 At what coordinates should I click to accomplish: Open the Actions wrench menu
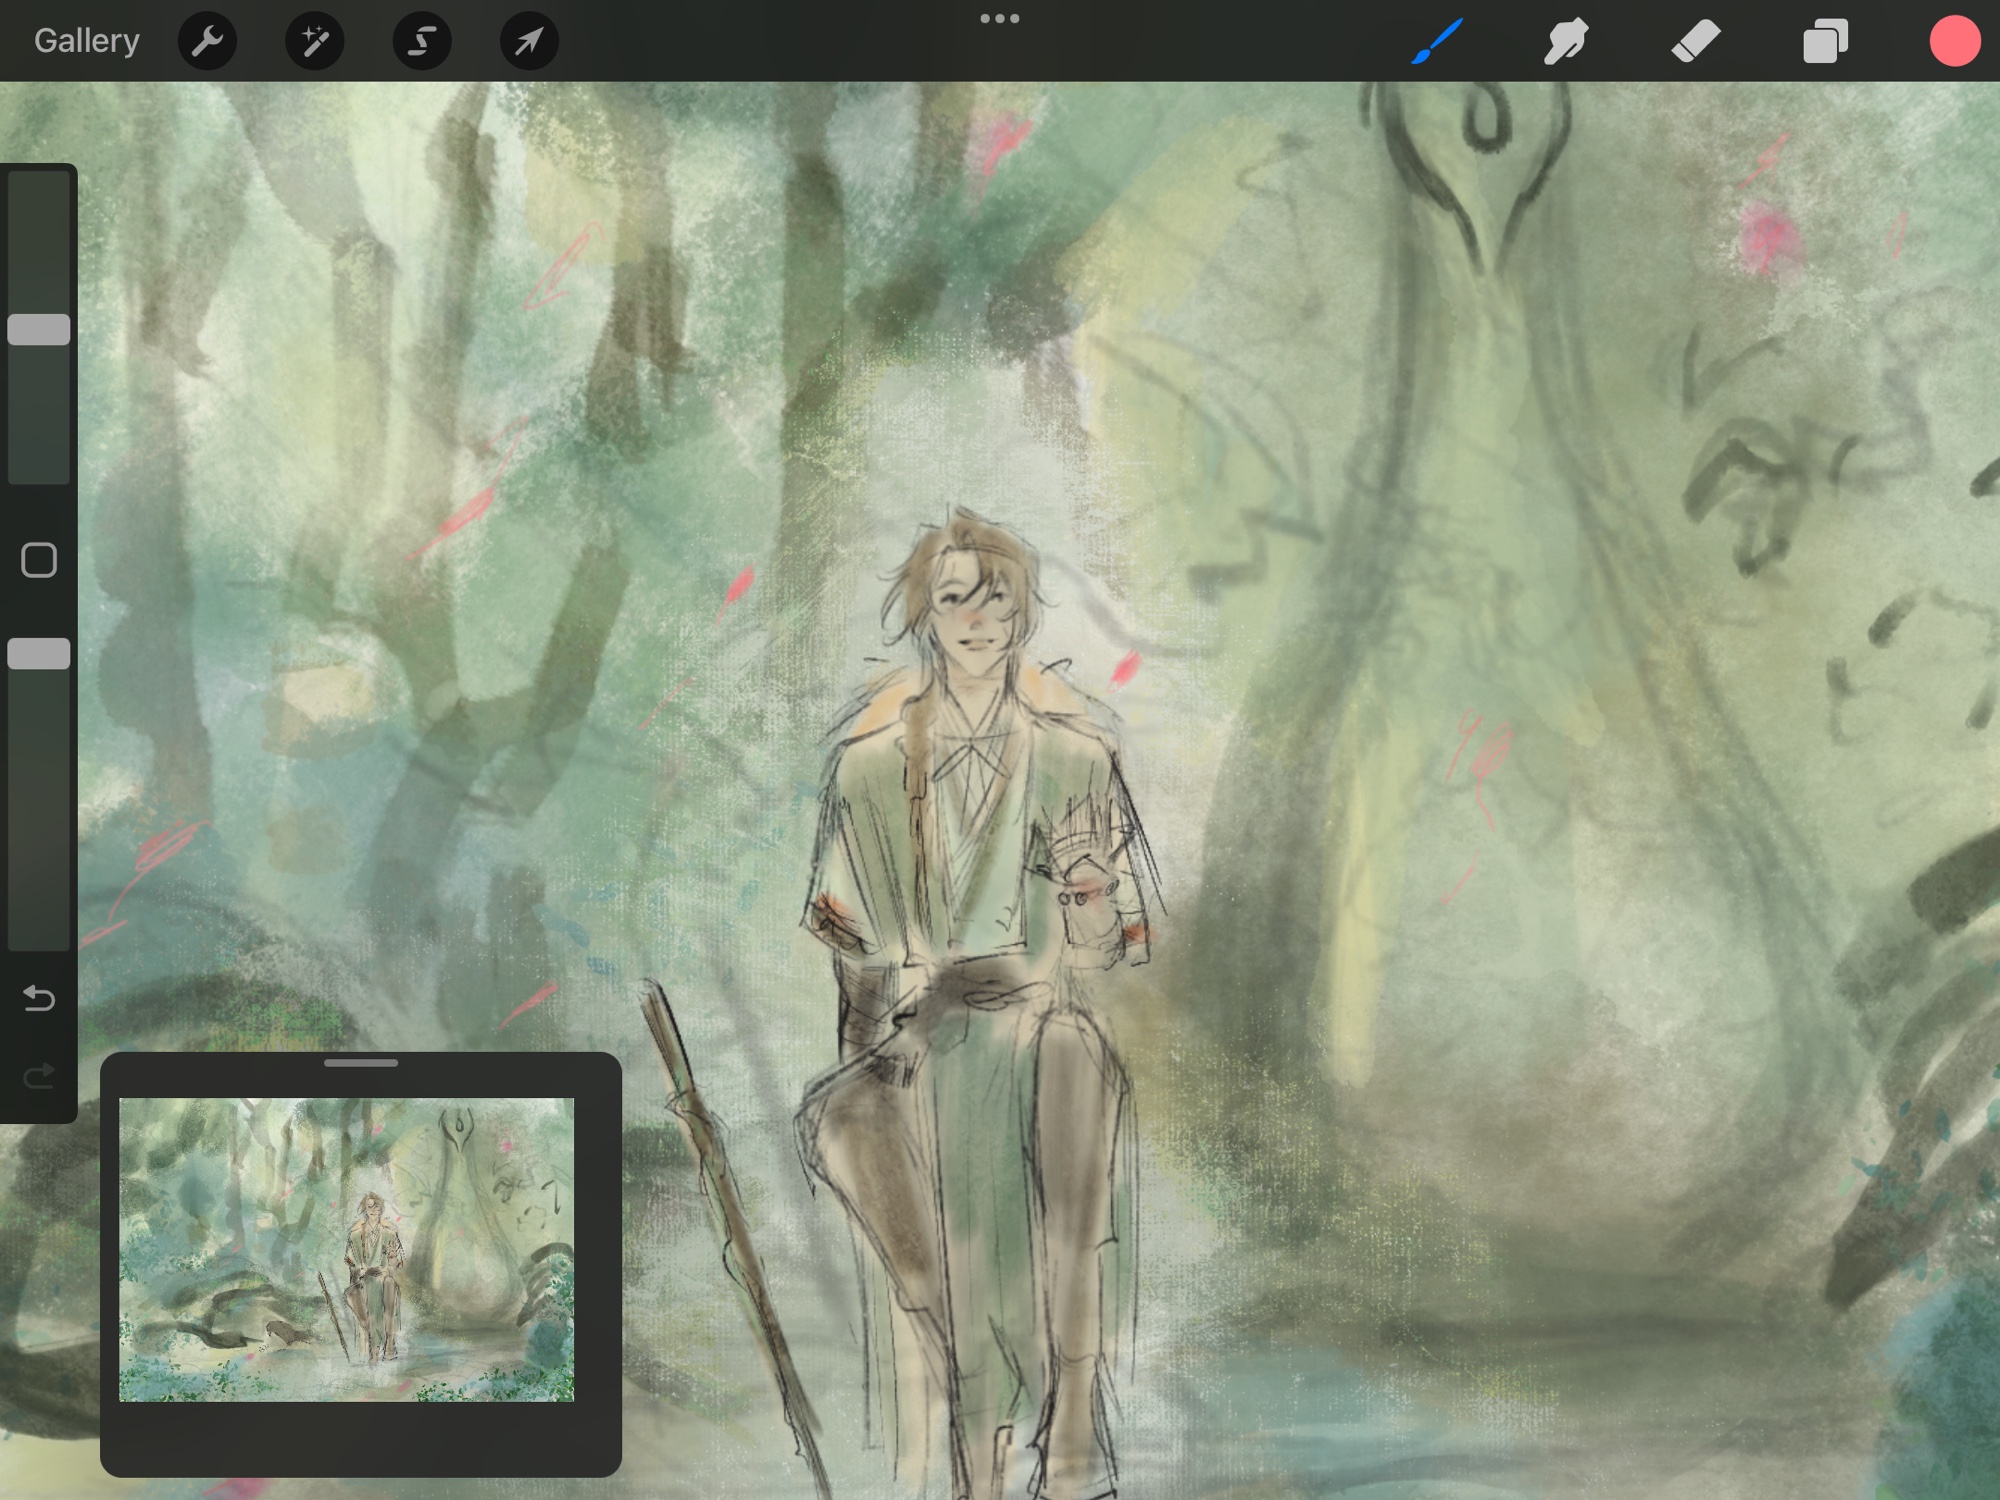207,41
